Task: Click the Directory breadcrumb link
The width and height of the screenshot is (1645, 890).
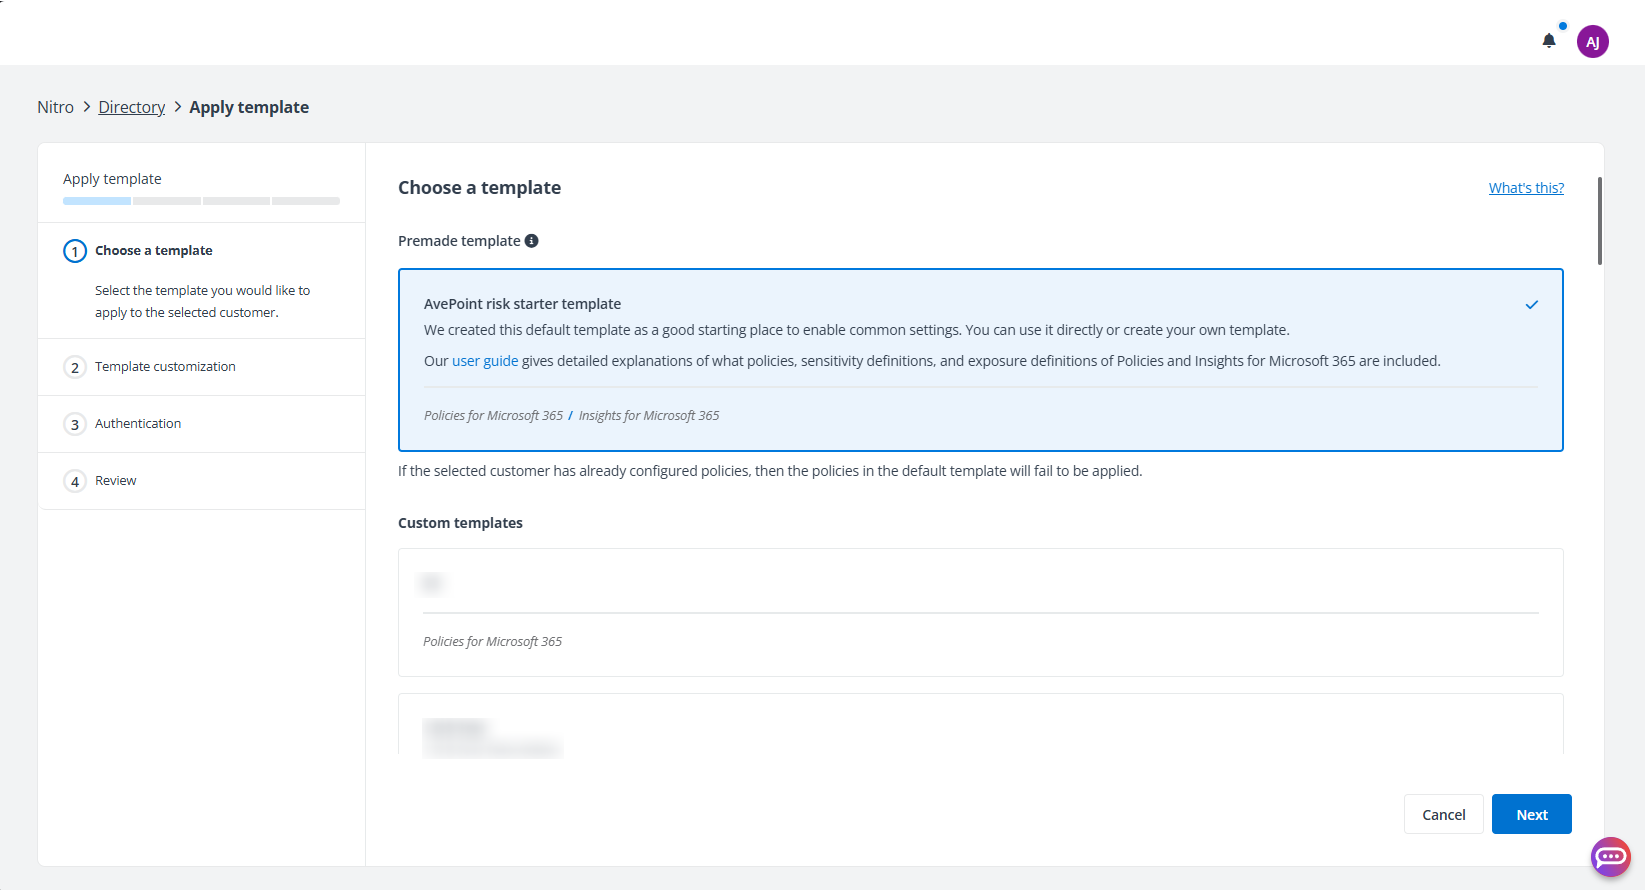Action: tap(131, 107)
